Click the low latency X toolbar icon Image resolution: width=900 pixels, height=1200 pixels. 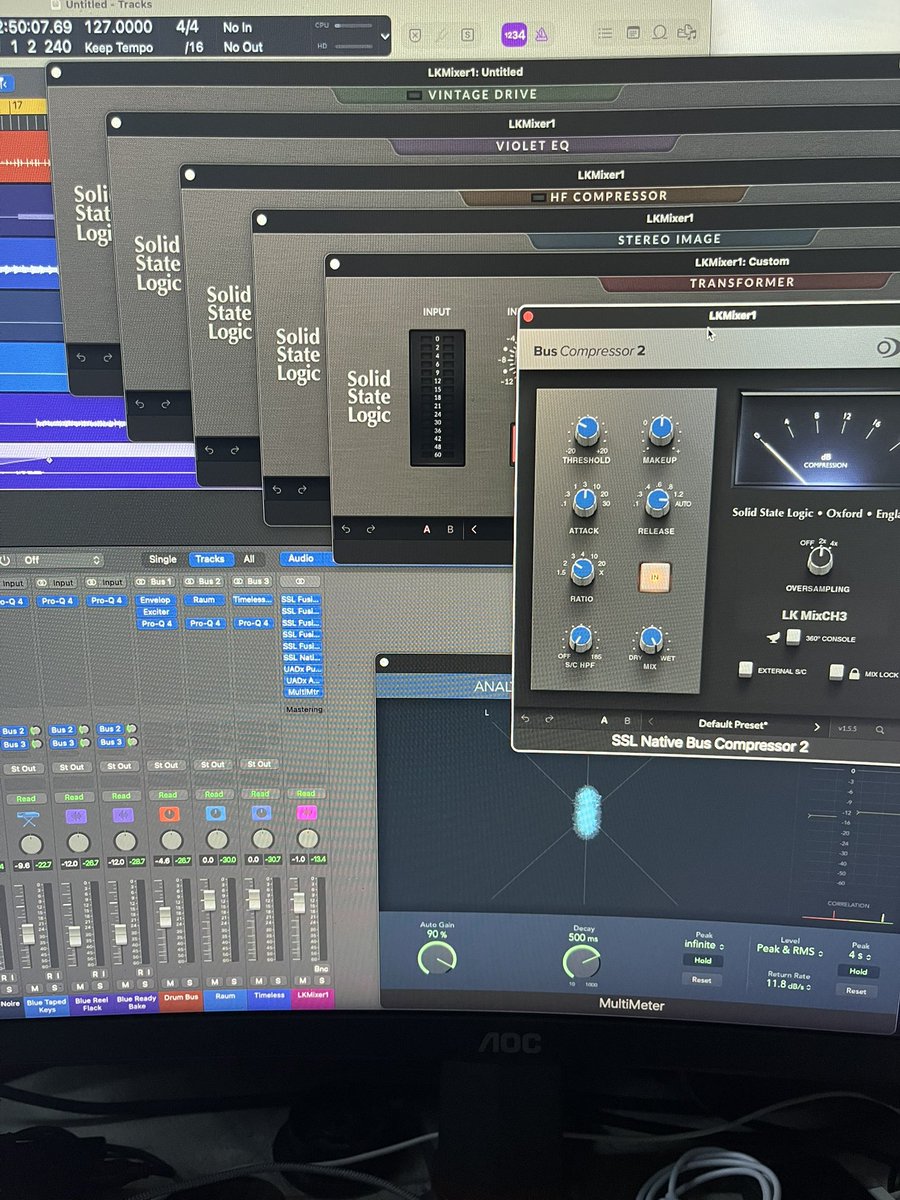[415, 34]
